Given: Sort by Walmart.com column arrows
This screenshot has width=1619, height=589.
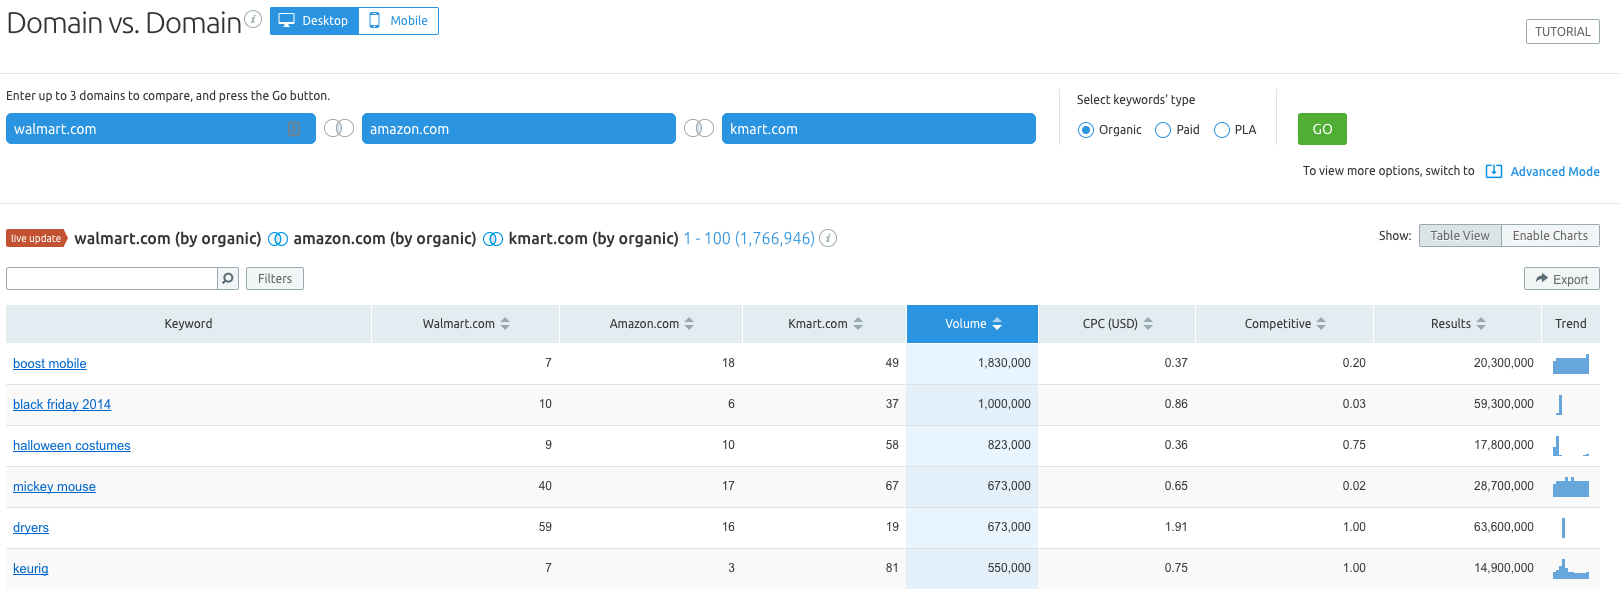Looking at the screenshot, I should click(505, 324).
